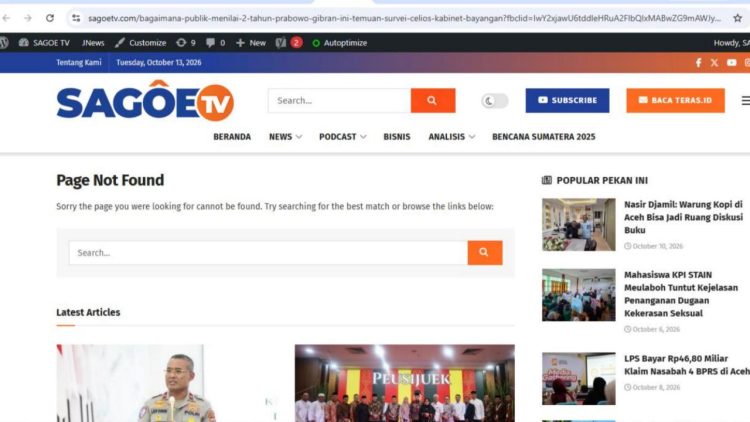Reload the page with the refresh icon
This screenshot has height=422, width=750.
50,18
